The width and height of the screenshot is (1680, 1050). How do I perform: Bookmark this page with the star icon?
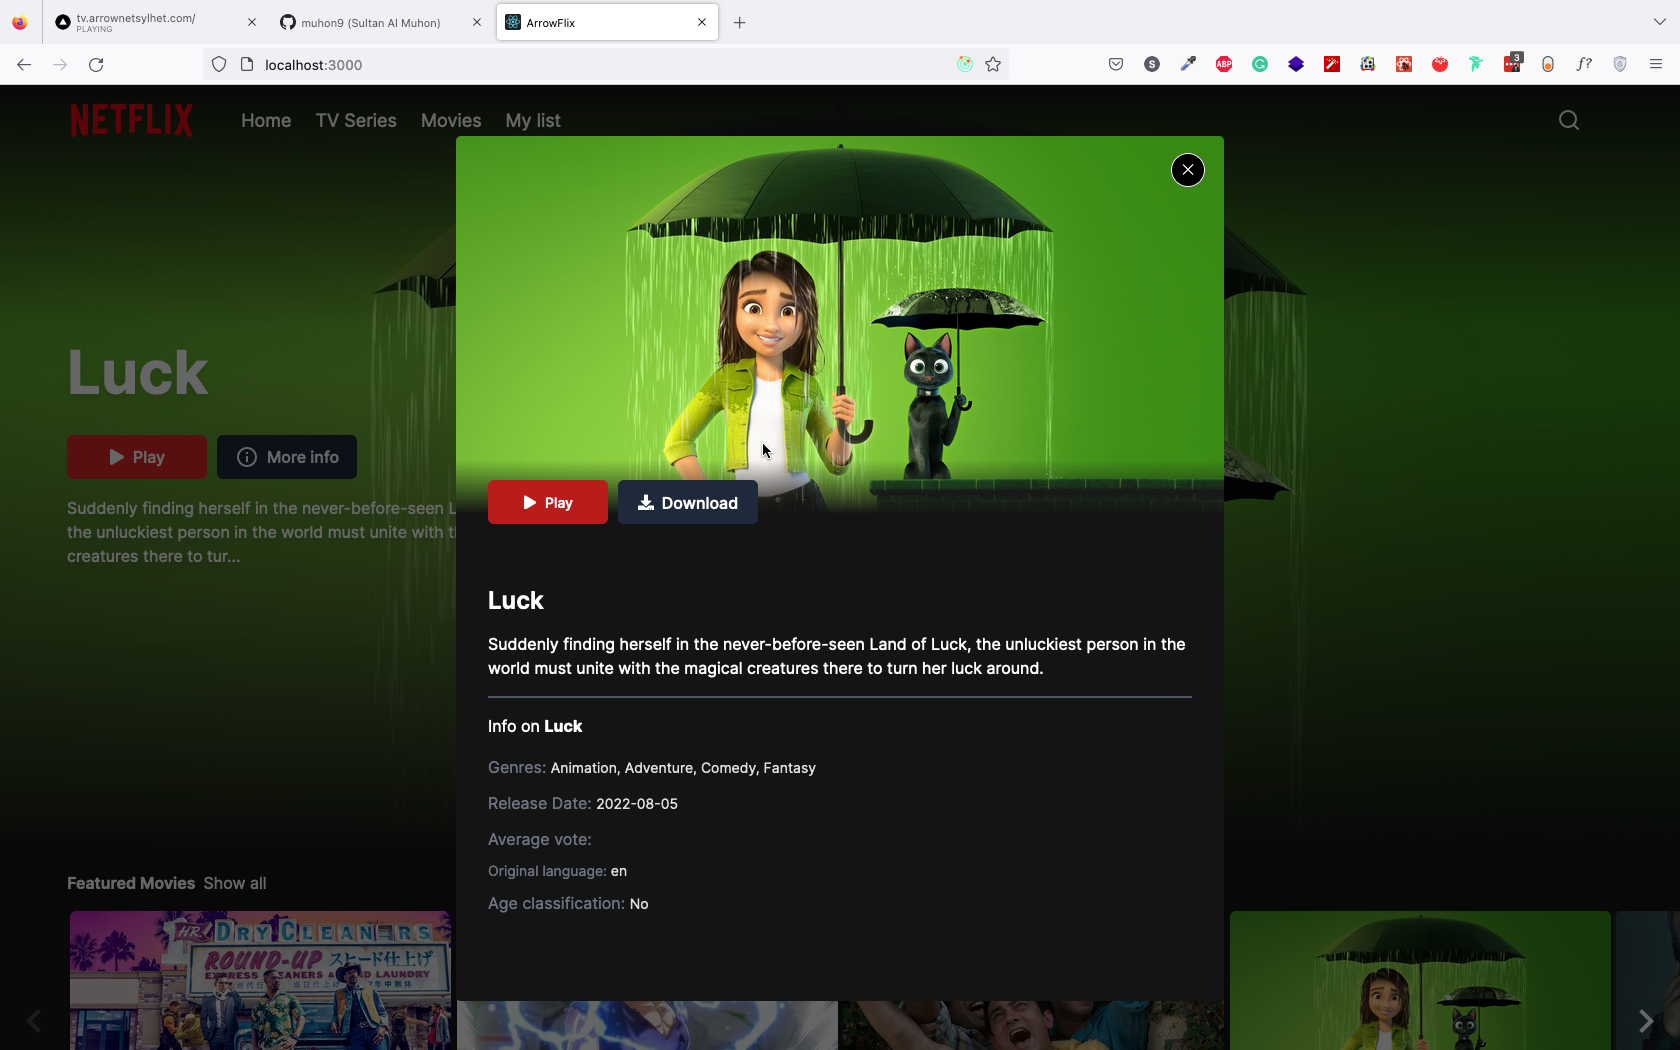click(993, 64)
